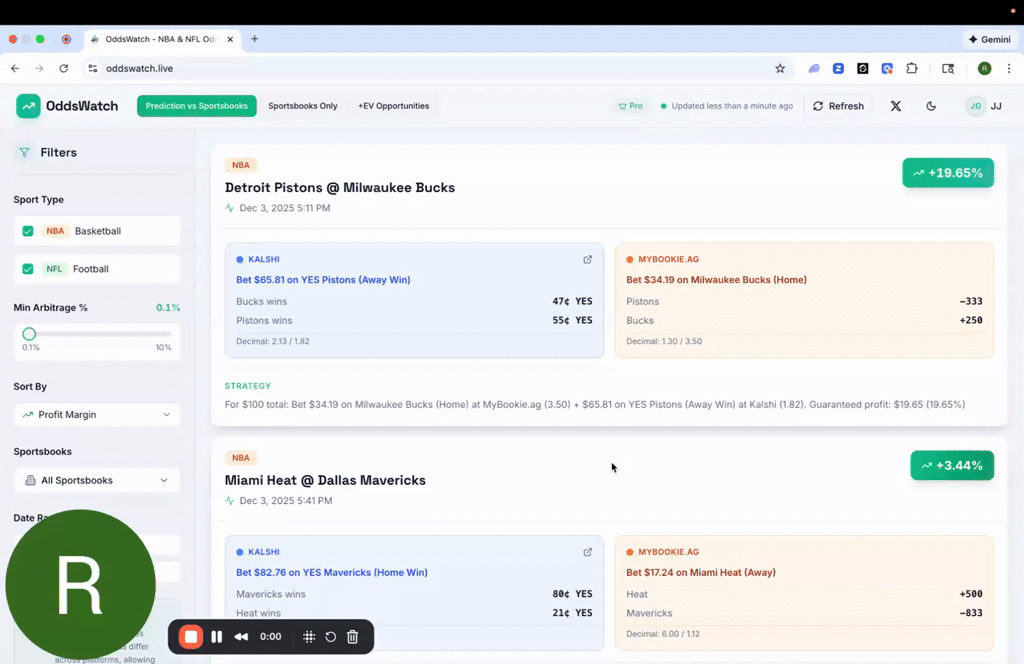Screen dimensions: 1024x664
Task: Open the browser extensions puzzle icon
Action: 912,68
